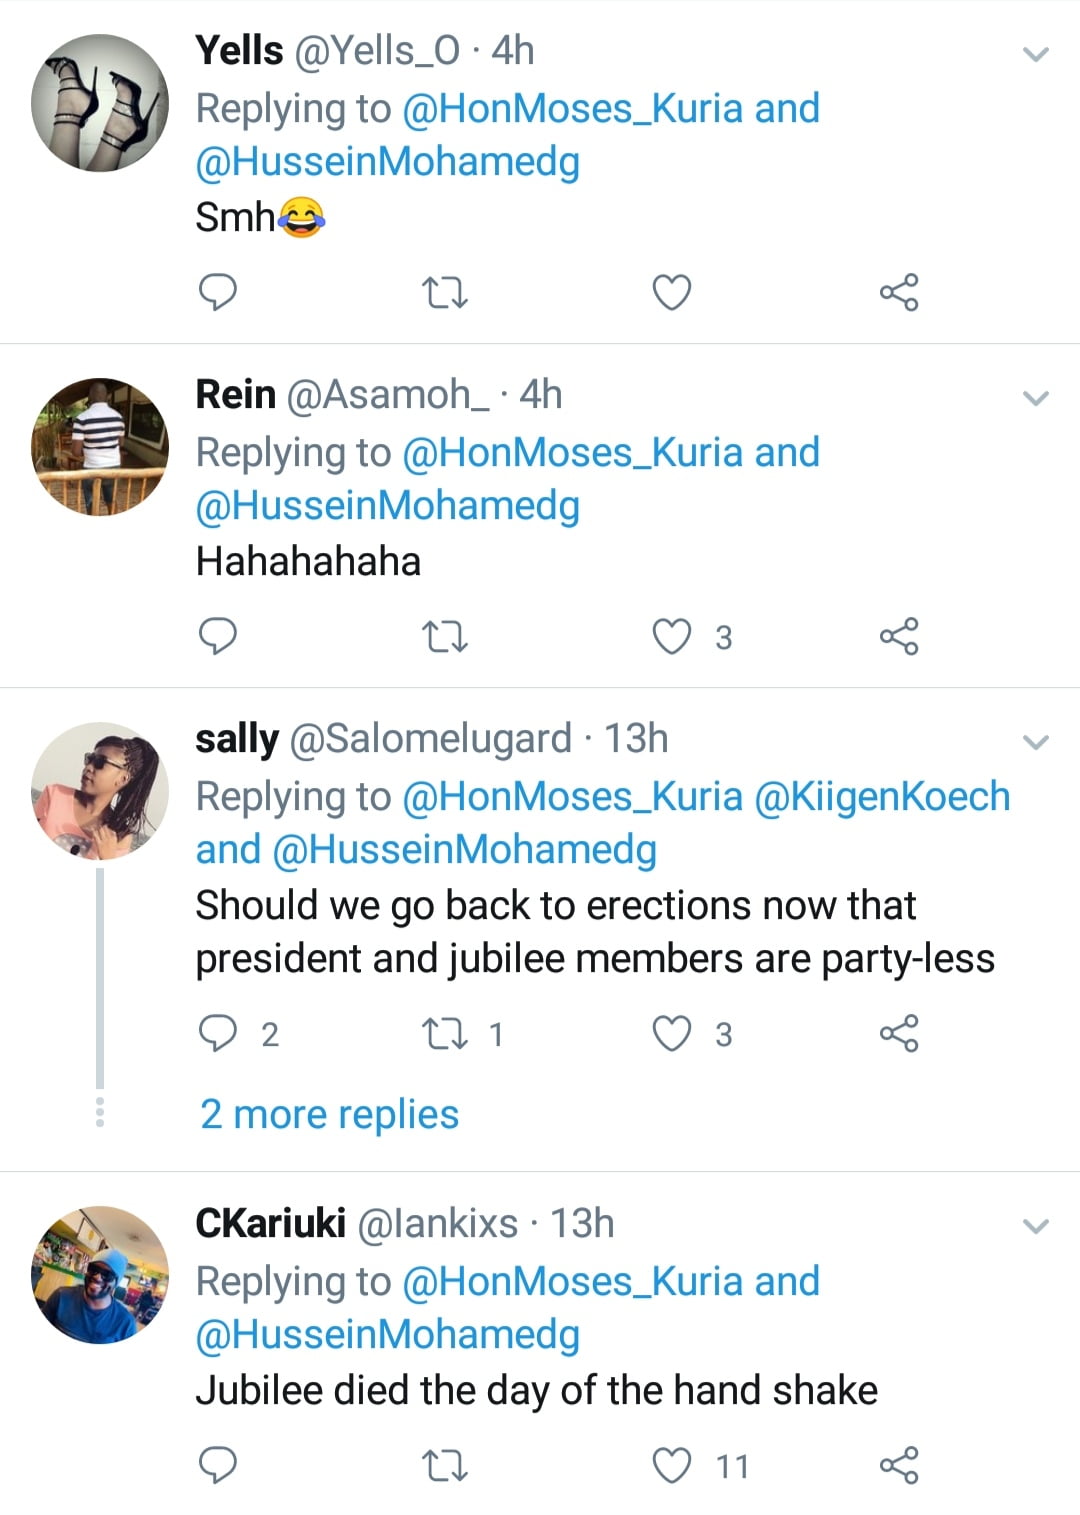Retweet CKariuki's Jubilee died tweet
Viewport: 1080px width, 1515px height.
coord(445,1467)
